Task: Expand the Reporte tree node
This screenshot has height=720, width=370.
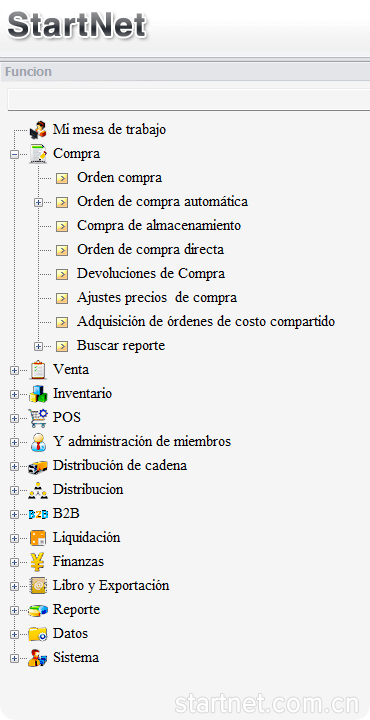Action: [x=14, y=610]
